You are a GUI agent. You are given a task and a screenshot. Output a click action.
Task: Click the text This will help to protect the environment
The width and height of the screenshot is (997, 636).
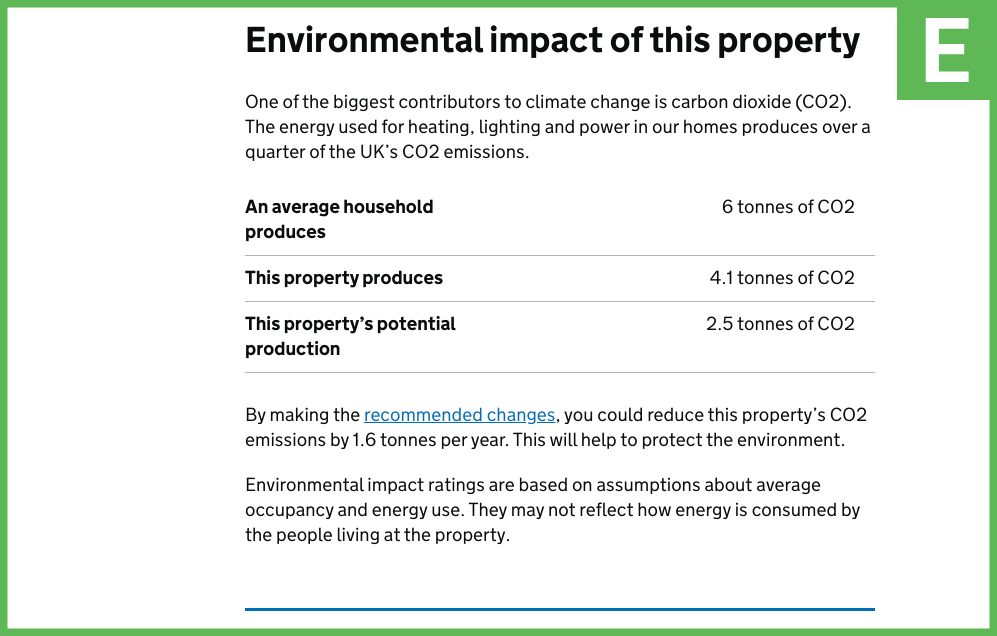[679, 440]
